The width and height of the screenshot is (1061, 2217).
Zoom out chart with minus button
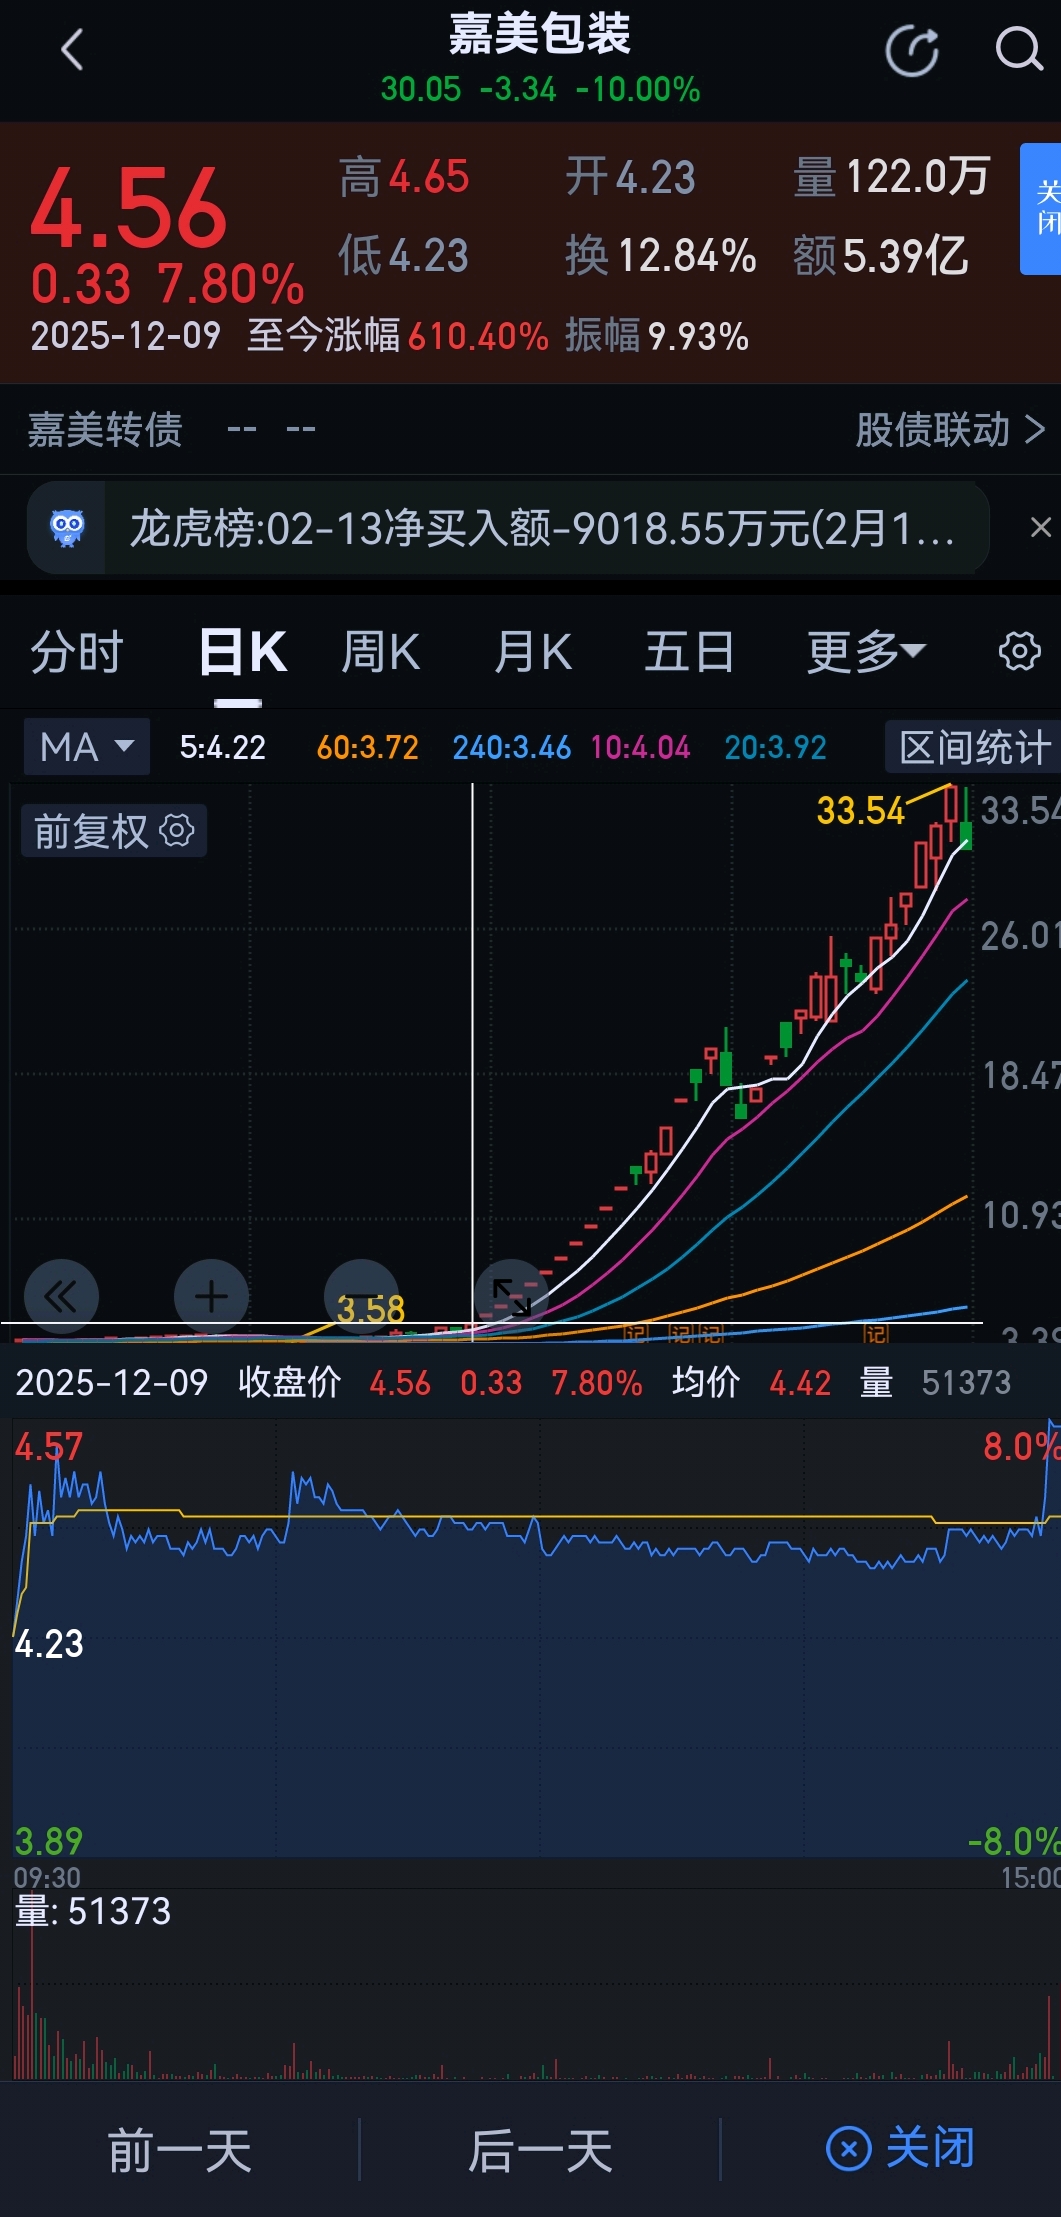click(x=362, y=1297)
